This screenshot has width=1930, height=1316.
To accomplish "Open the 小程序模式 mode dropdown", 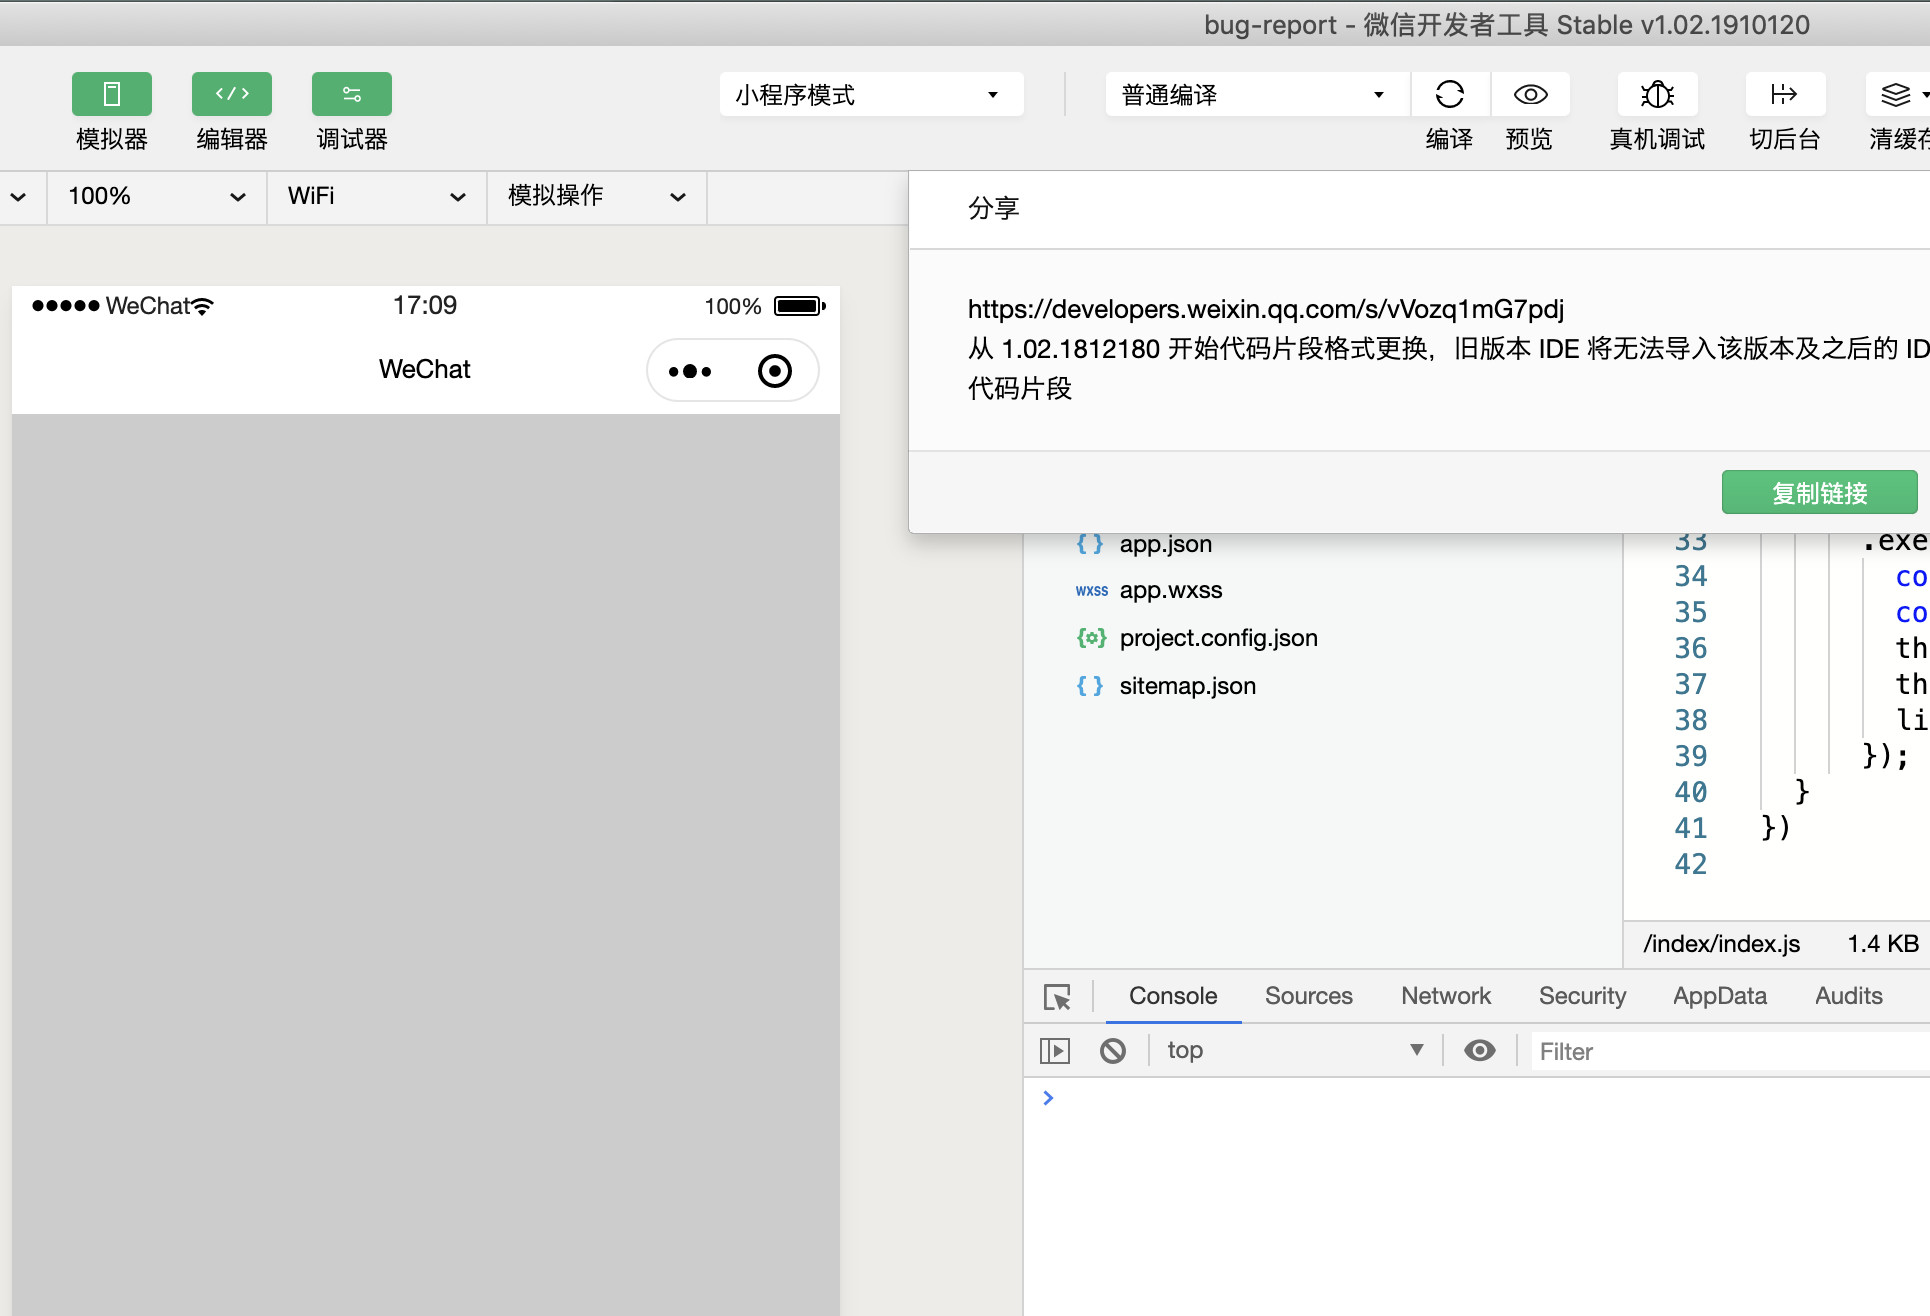I will click(871, 94).
